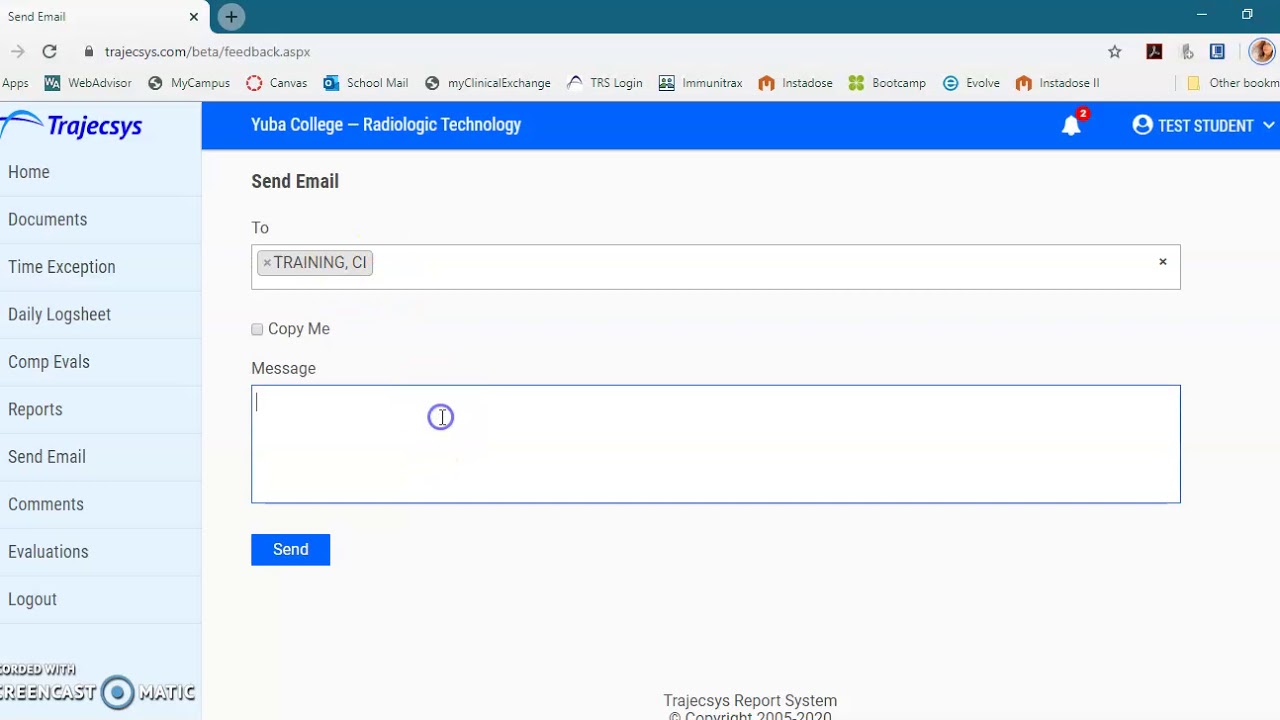The width and height of the screenshot is (1280, 720).
Task: Open the To recipients selection box
Action: (x=760, y=266)
